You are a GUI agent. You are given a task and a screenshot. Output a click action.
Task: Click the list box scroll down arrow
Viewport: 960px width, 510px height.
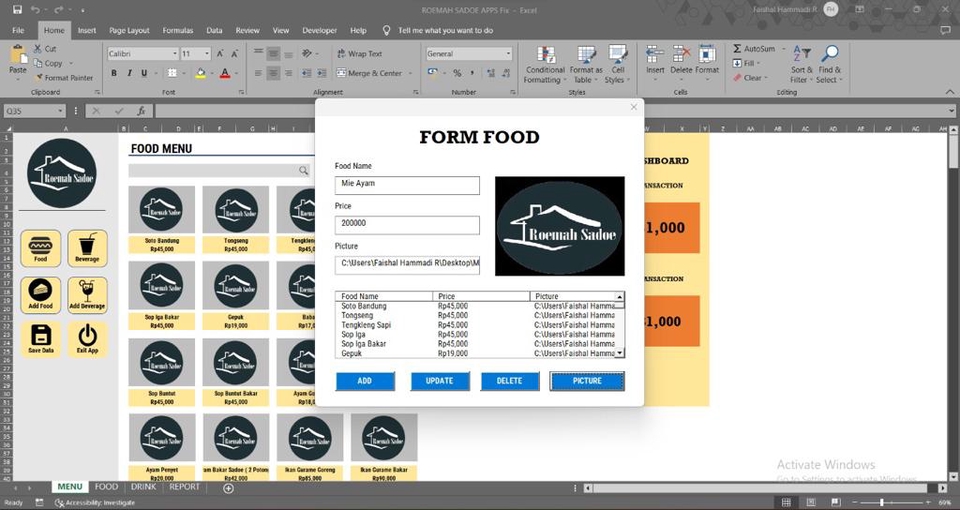[620, 353]
